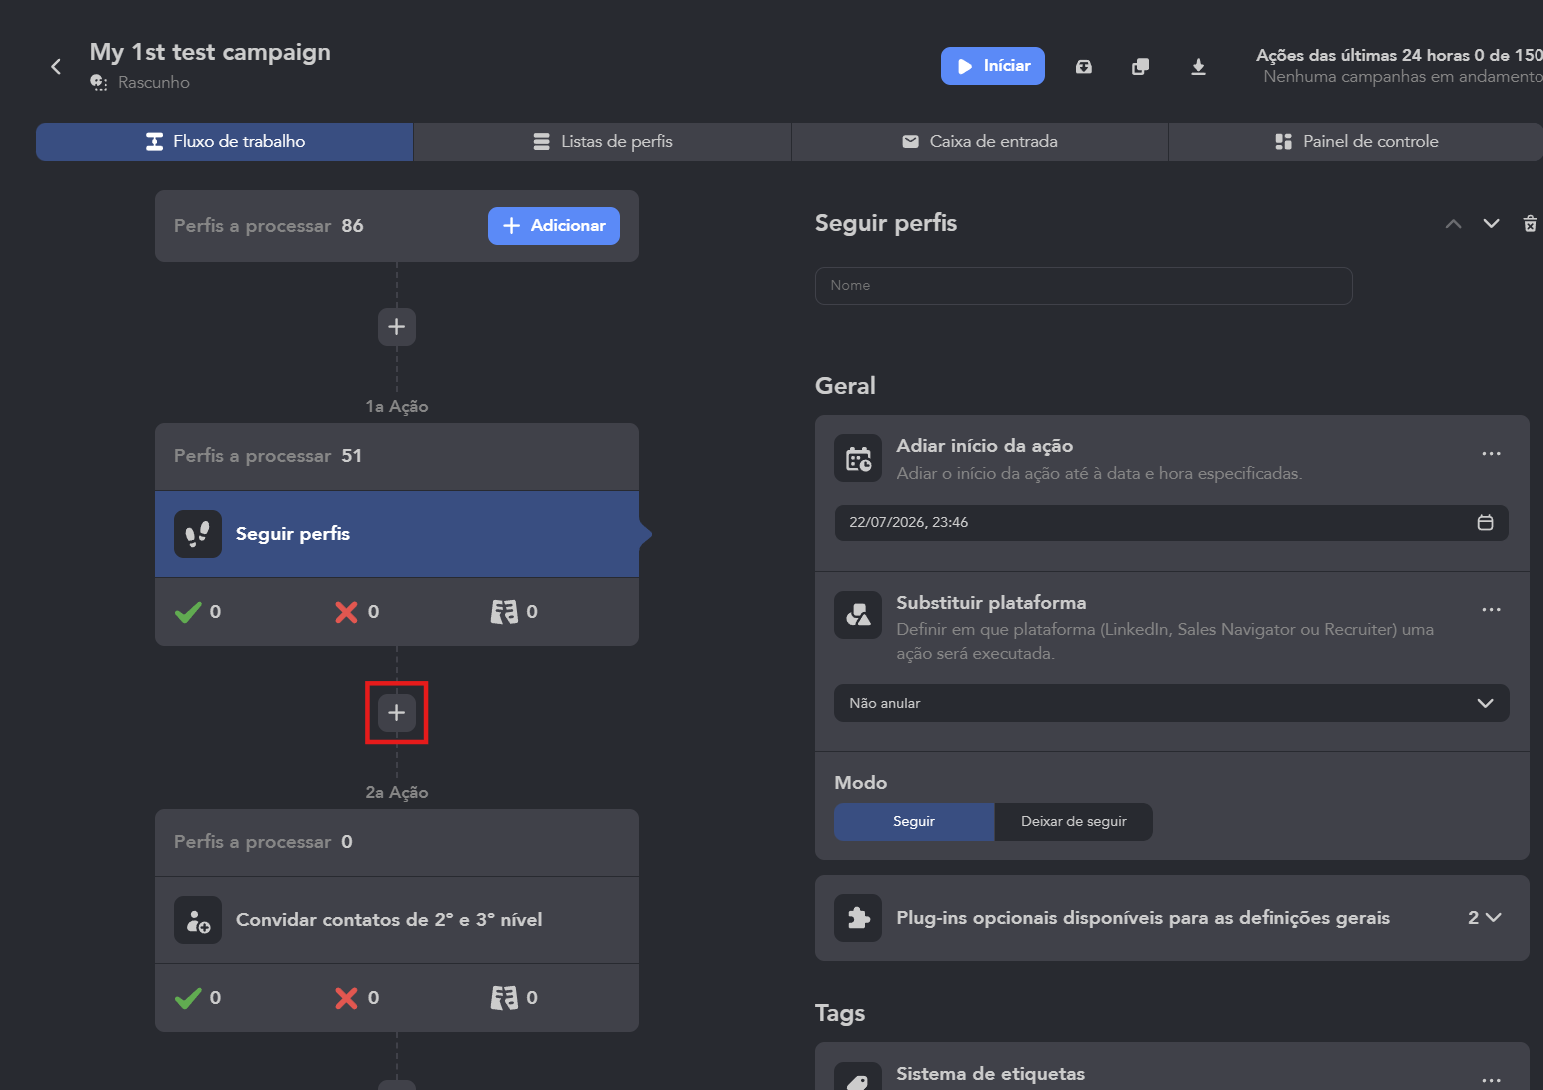Click the red X under Convidar contatos

click(346, 998)
